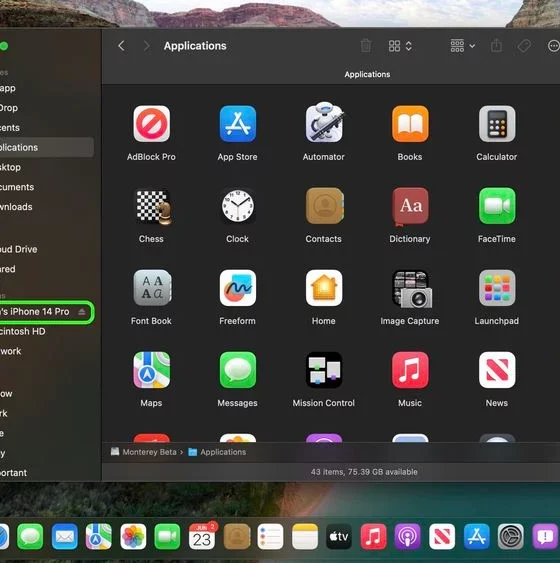Screen dimensions: 560x563
Task: Click the back navigation arrow
Action: [121, 46]
